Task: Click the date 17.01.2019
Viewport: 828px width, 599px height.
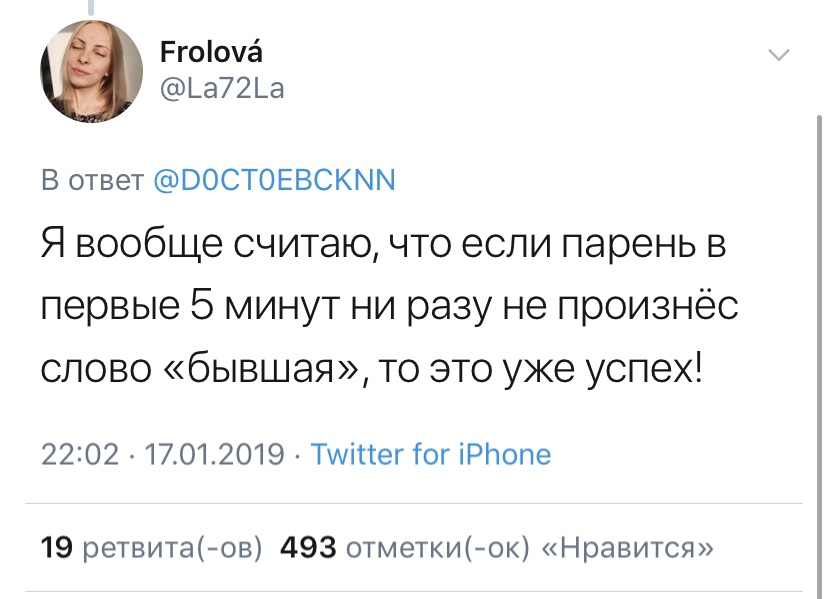Action: [214, 454]
